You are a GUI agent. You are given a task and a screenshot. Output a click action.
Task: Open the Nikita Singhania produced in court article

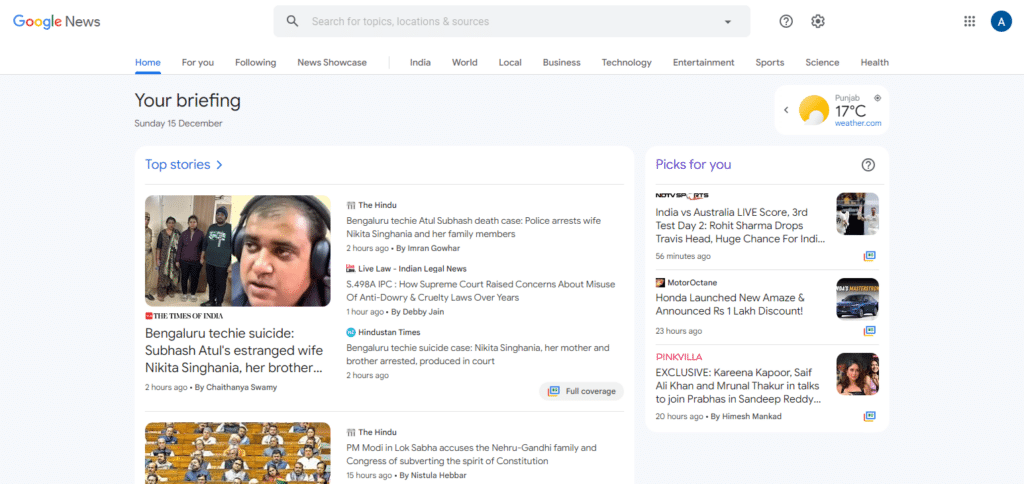[x=477, y=354]
